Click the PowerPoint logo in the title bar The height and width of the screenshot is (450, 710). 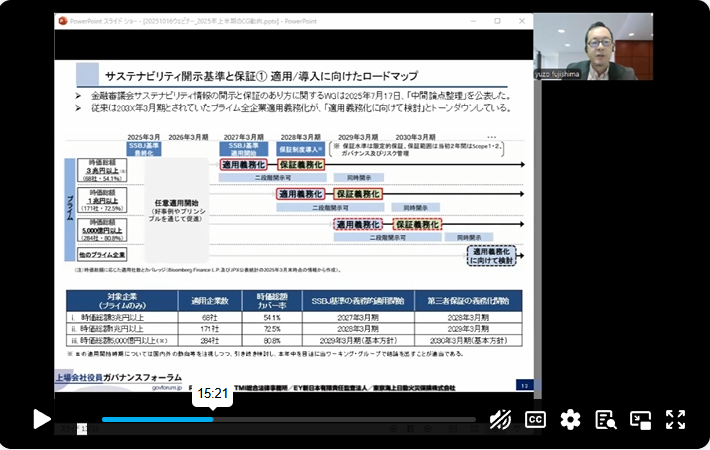coord(62,20)
